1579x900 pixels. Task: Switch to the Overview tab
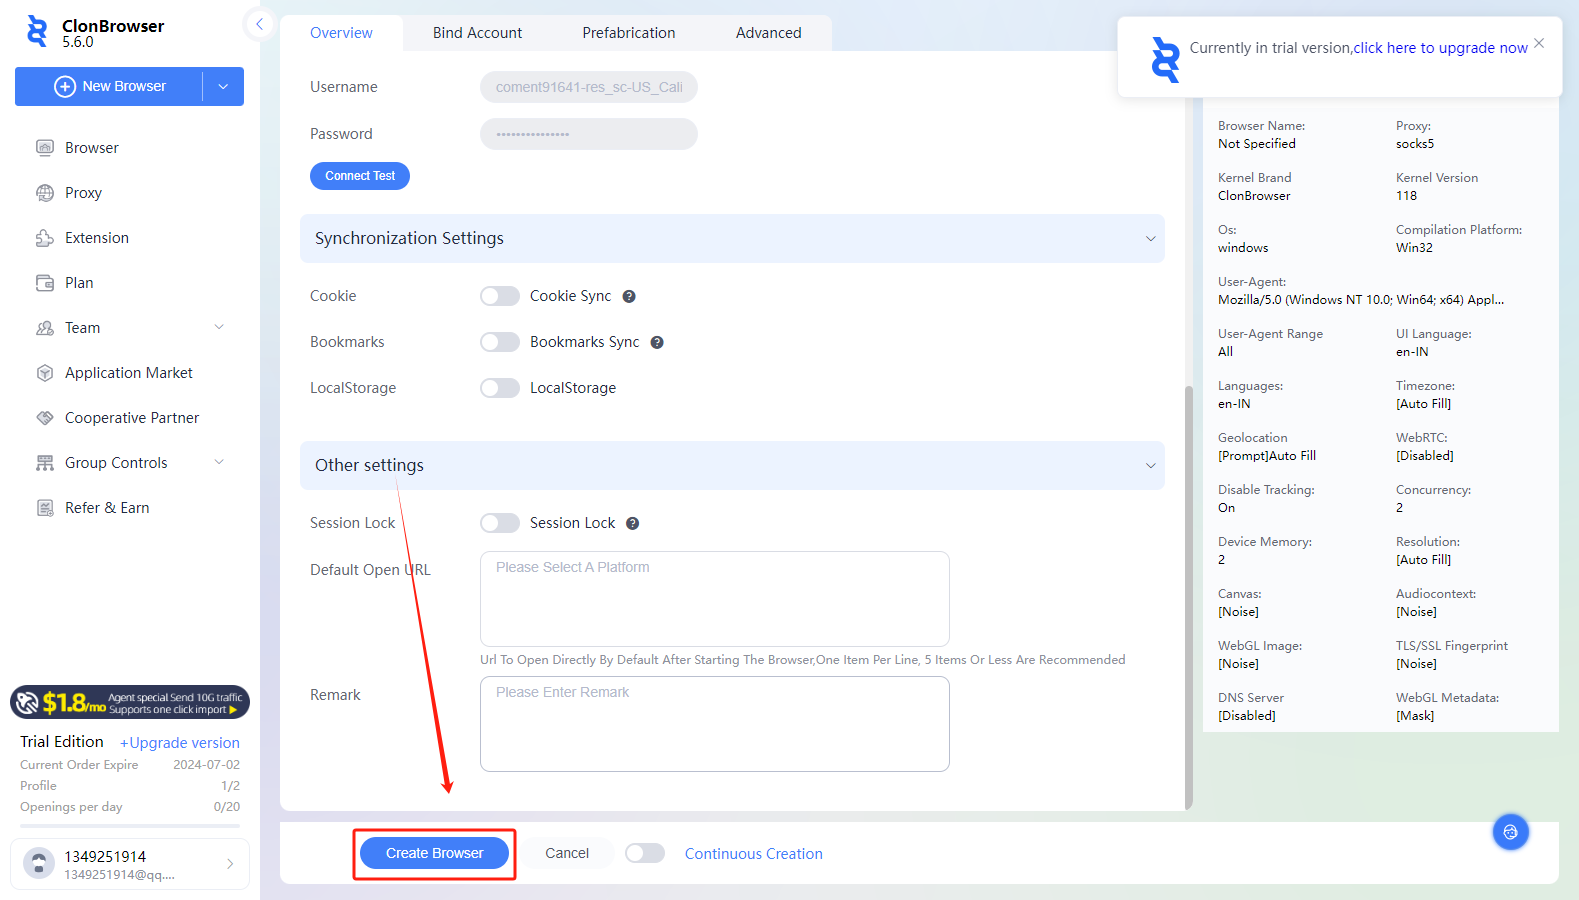[x=341, y=33]
